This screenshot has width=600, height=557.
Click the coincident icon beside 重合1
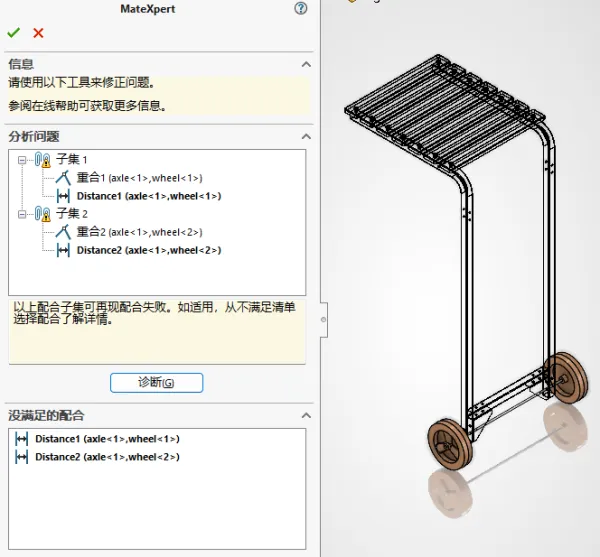coord(63,178)
